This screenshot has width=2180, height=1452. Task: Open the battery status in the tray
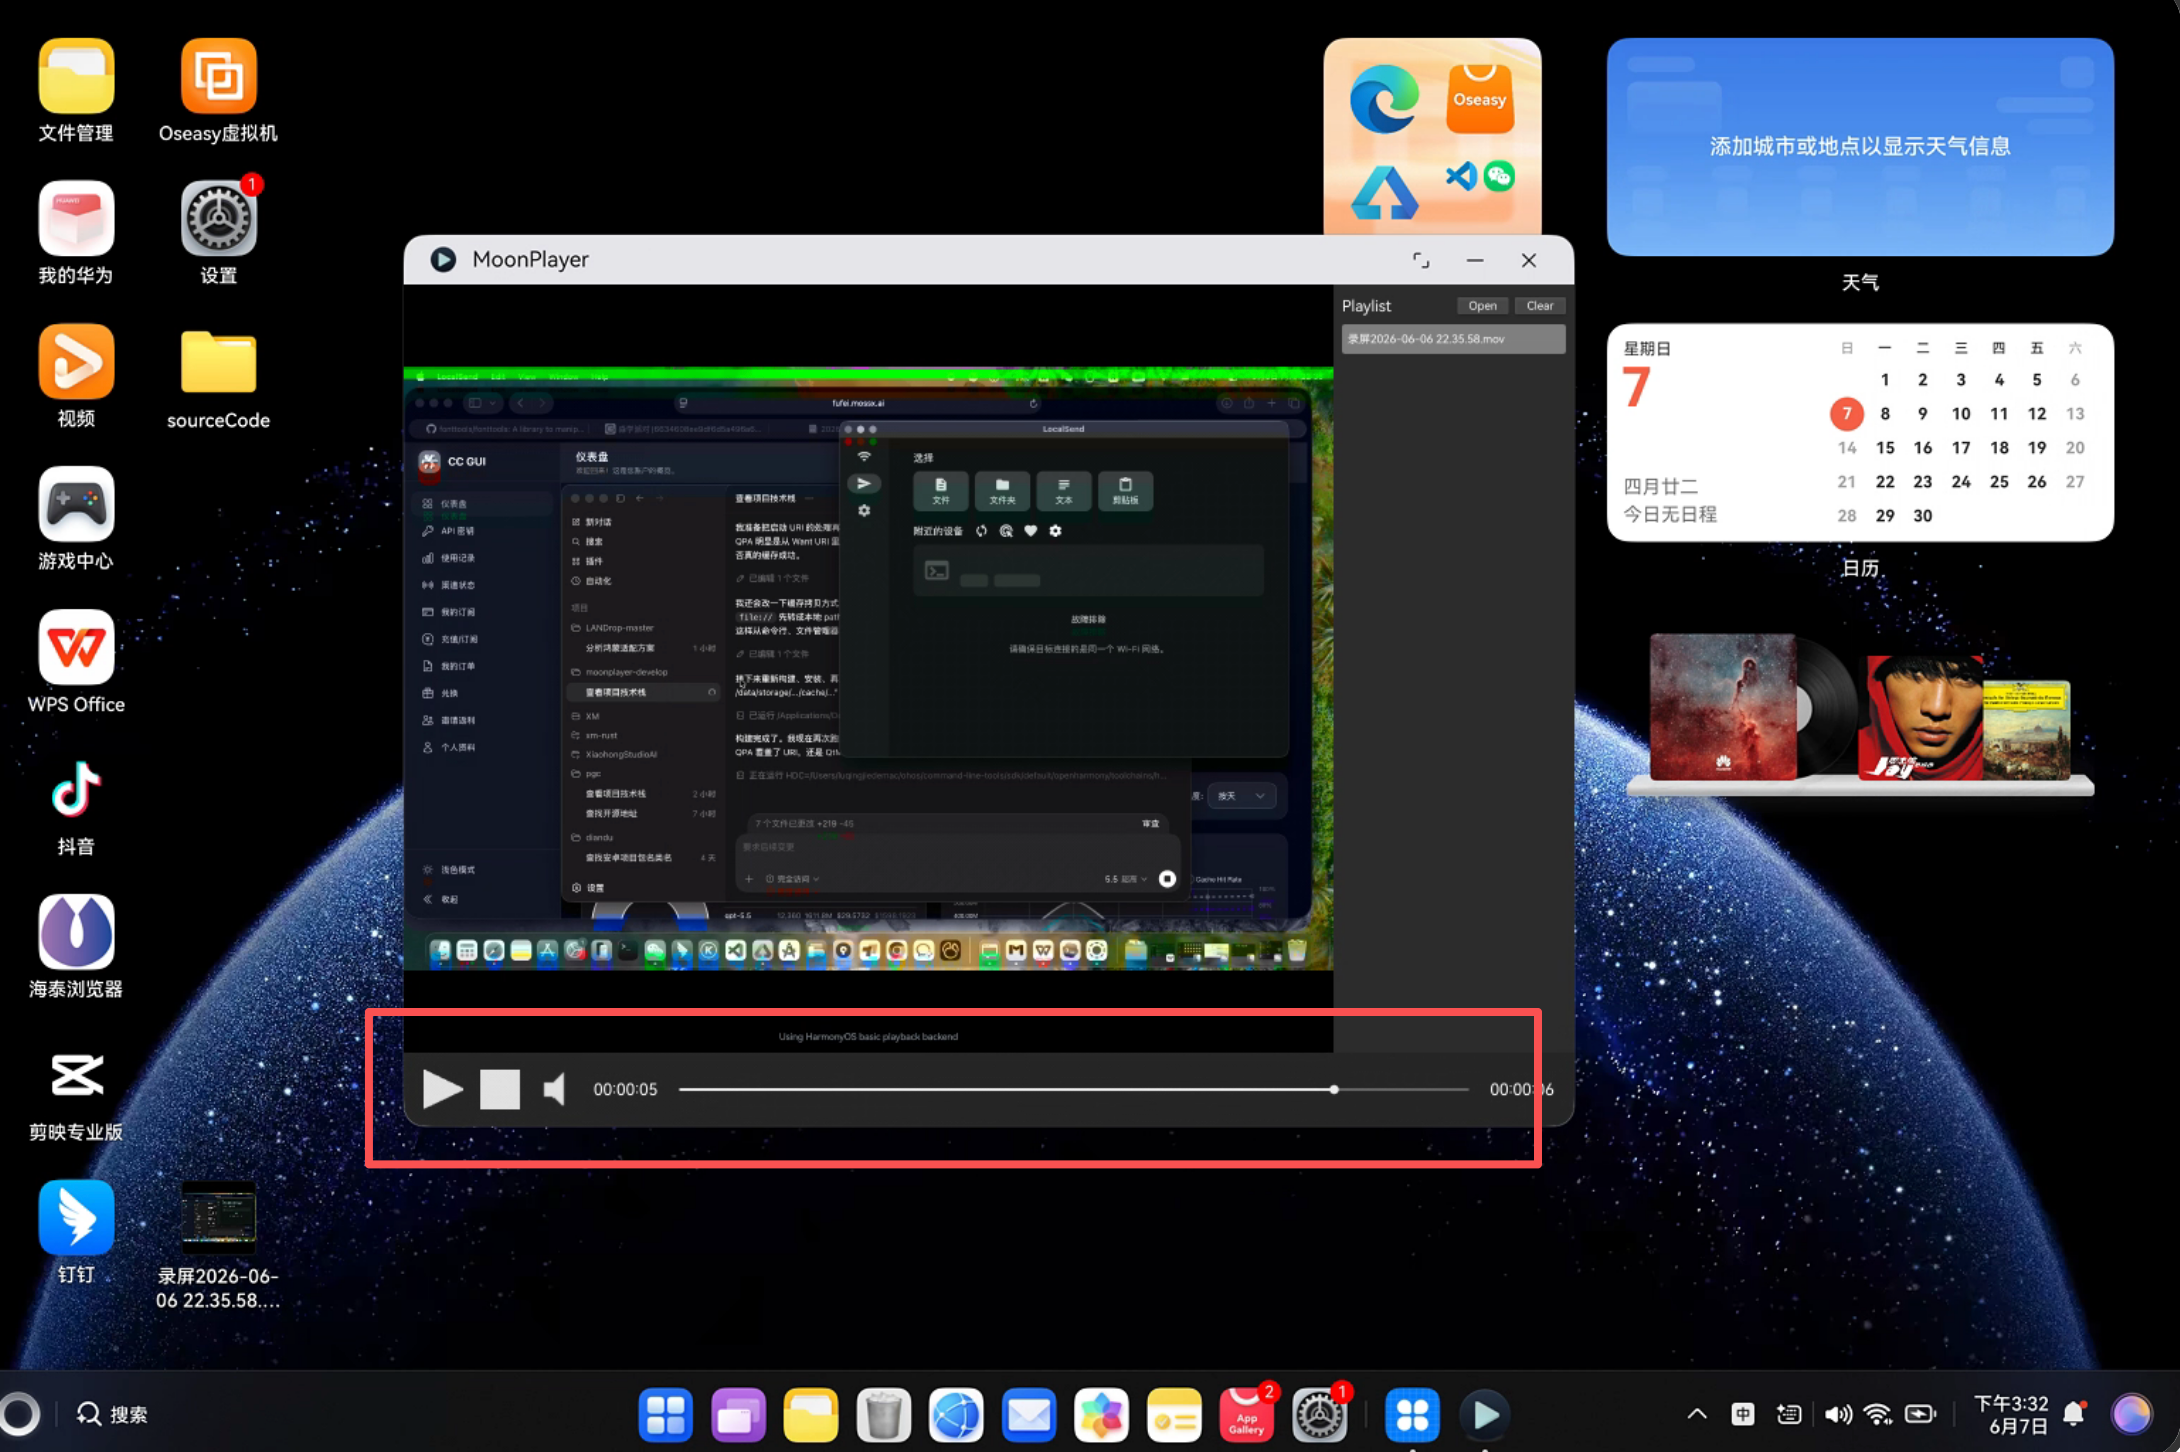(1921, 1414)
